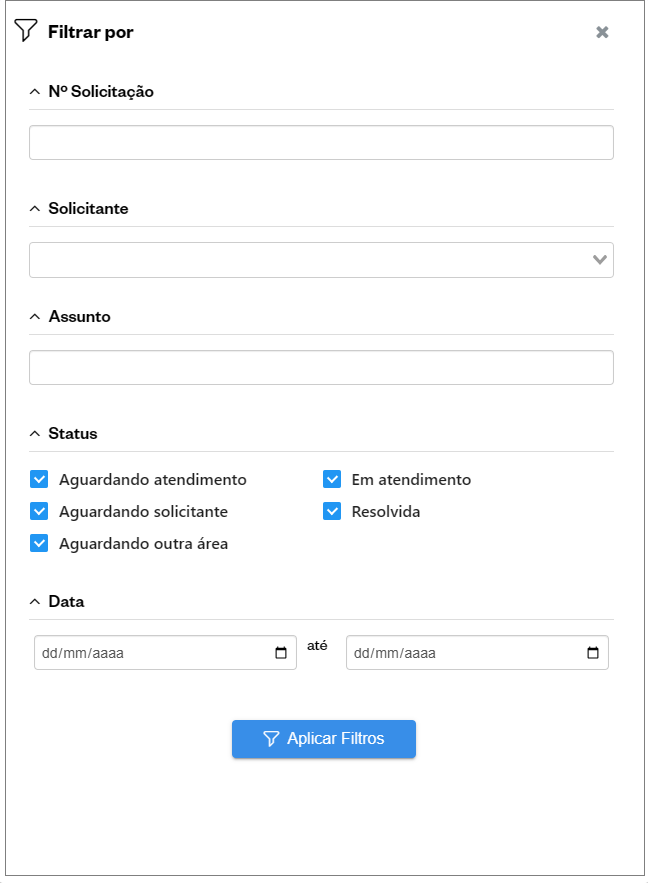648x883 pixels.
Task: Collapse the Data section chevron
Action: [x=35, y=602]
